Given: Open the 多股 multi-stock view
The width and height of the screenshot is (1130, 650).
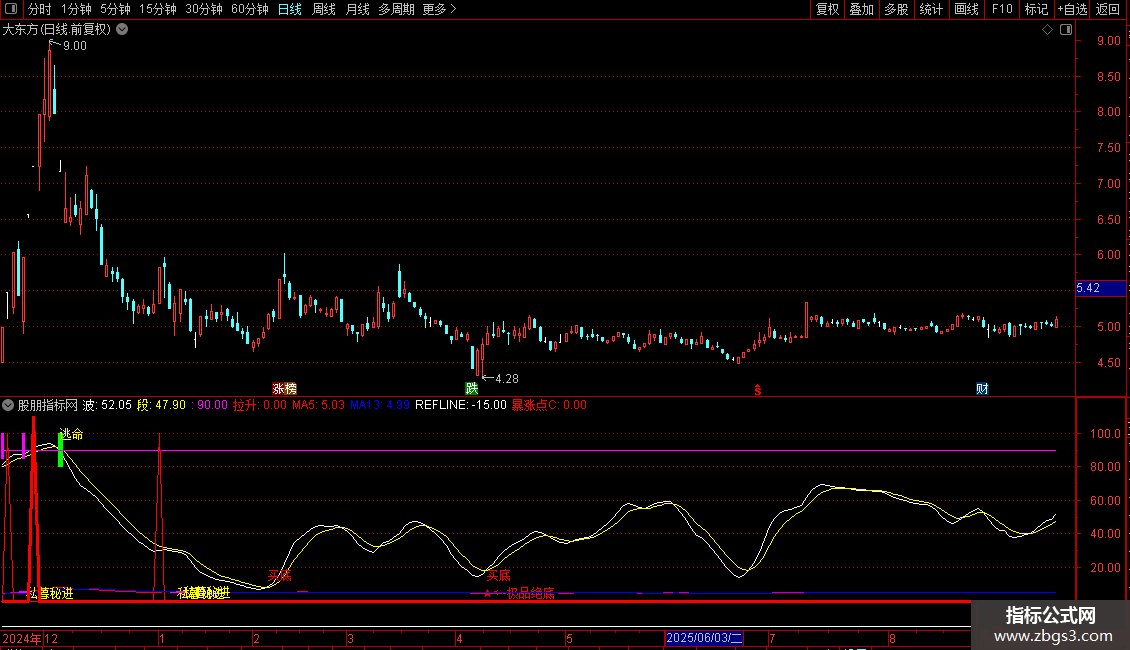Looking at the screenshot, I should 896,9.
